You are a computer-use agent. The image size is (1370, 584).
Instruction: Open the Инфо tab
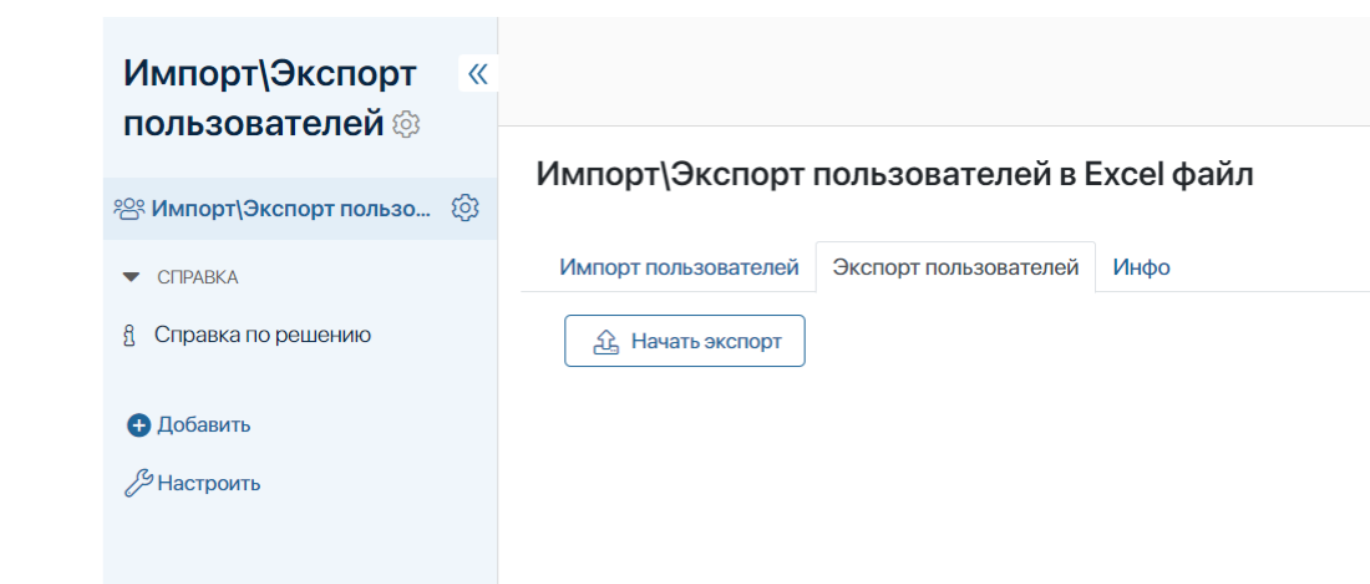[x=1142, y=268]
